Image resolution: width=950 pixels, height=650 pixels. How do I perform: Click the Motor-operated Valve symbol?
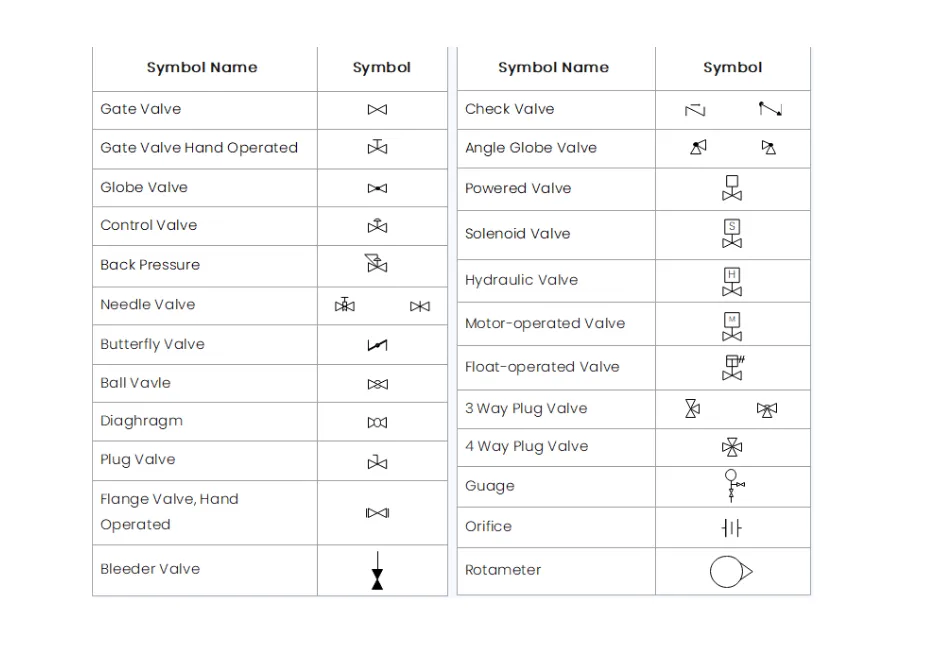tap(732, 326)
